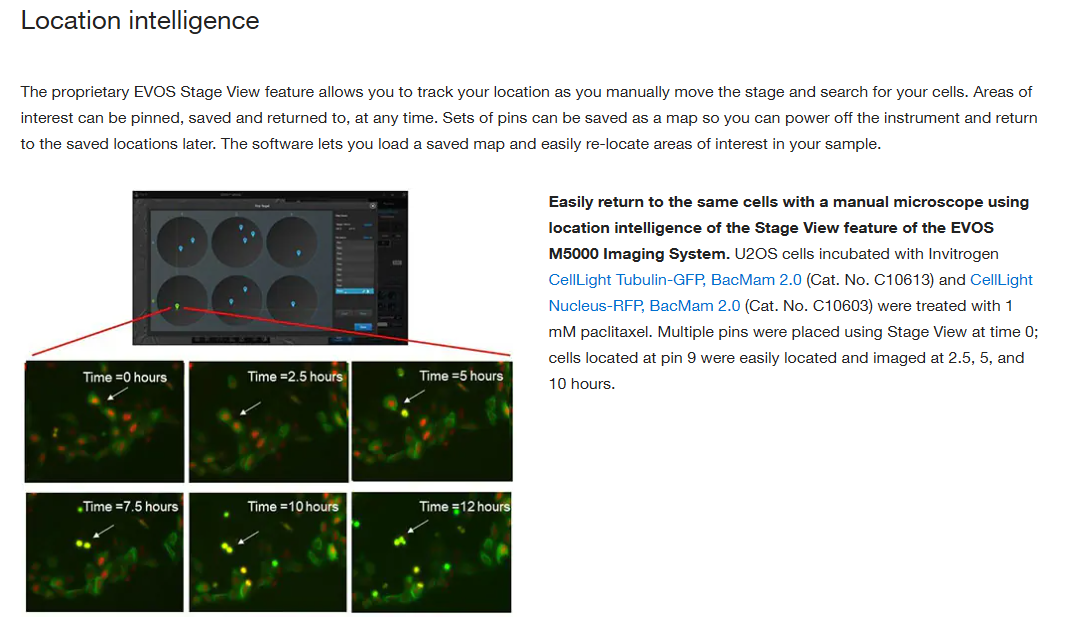Image resolution: width=1076 pixels, height=622 pixels.
Task: Click the text '(Cat. No. C10603)'
Action: tap(808, 306)
